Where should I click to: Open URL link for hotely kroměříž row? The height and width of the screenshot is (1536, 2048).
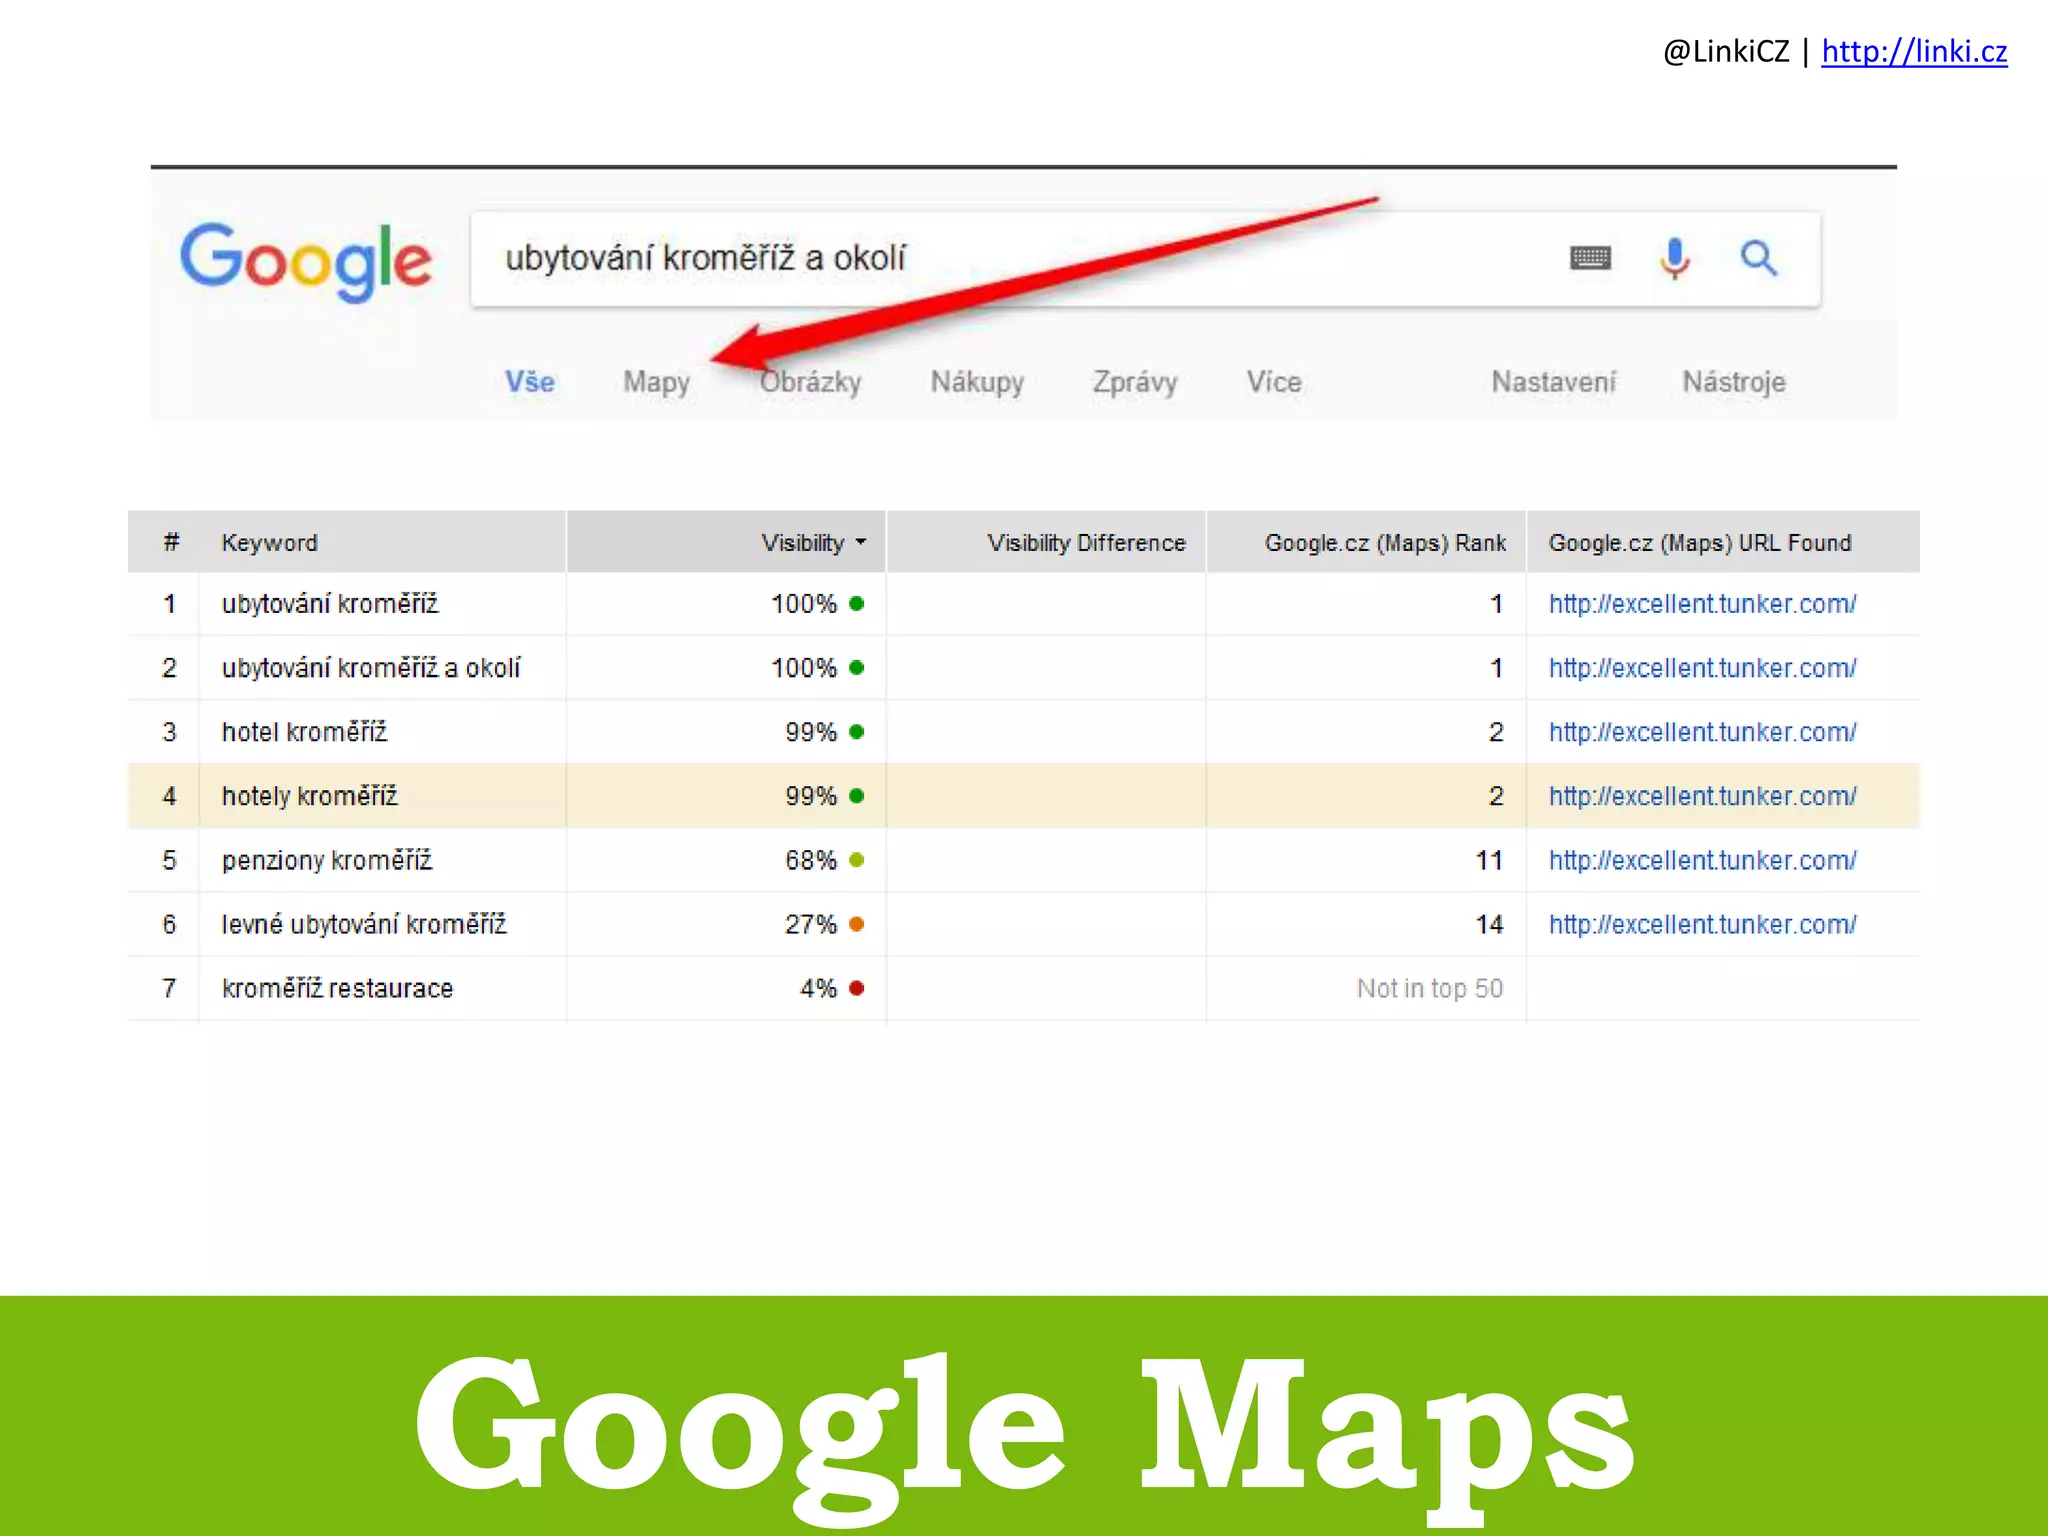(1702, 796)
